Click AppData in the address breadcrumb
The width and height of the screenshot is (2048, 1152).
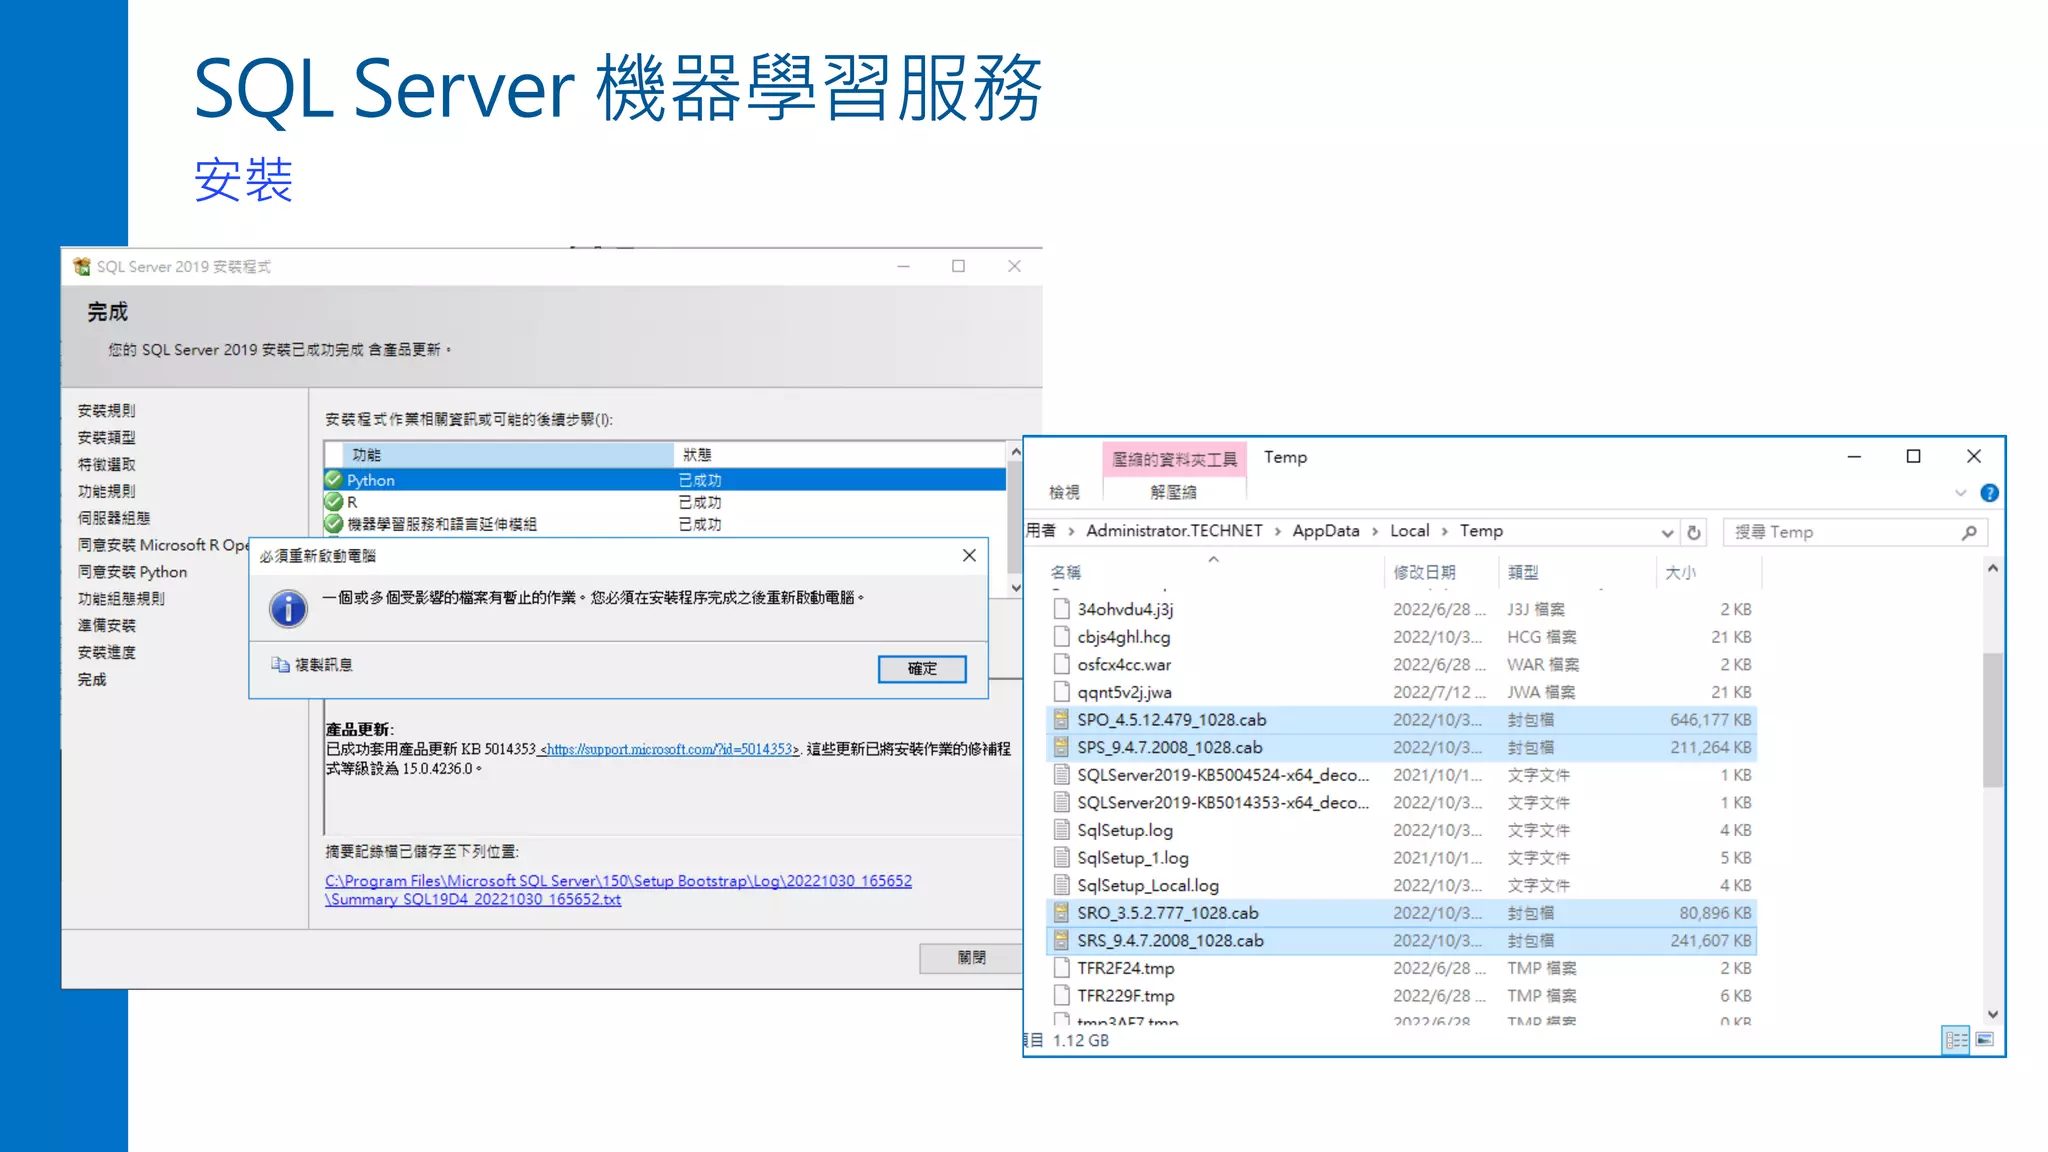[x=1326, y=531]
